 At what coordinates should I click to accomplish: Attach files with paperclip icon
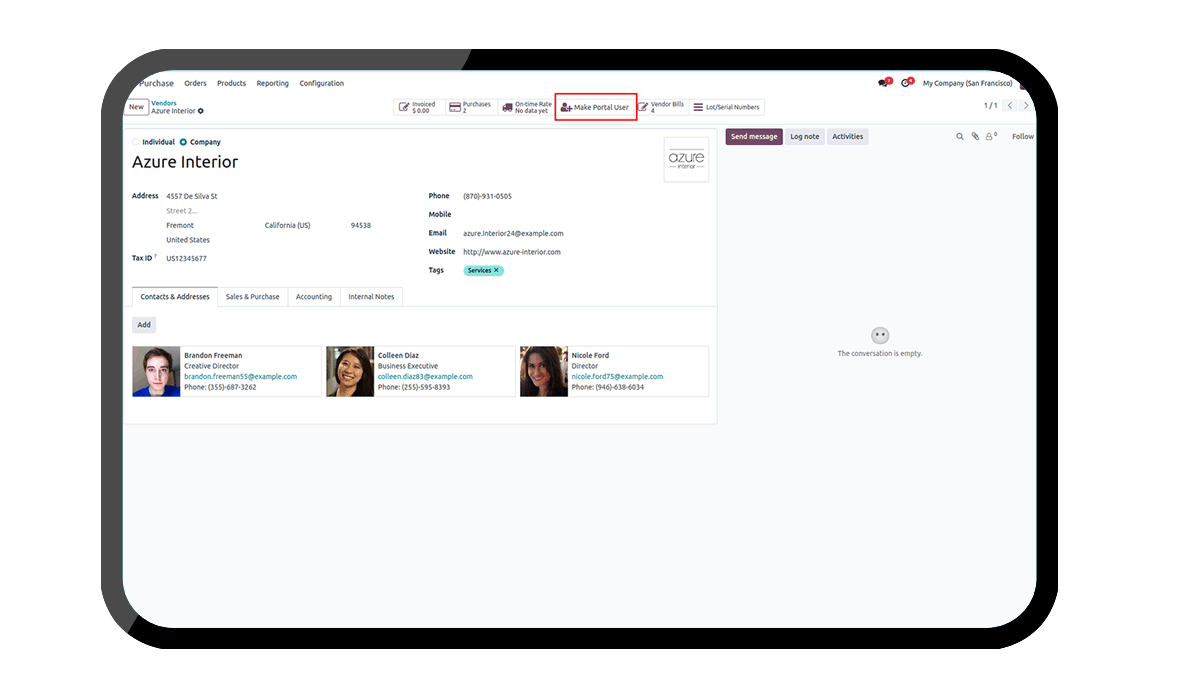pyautogui.click(x=975, y=137)
